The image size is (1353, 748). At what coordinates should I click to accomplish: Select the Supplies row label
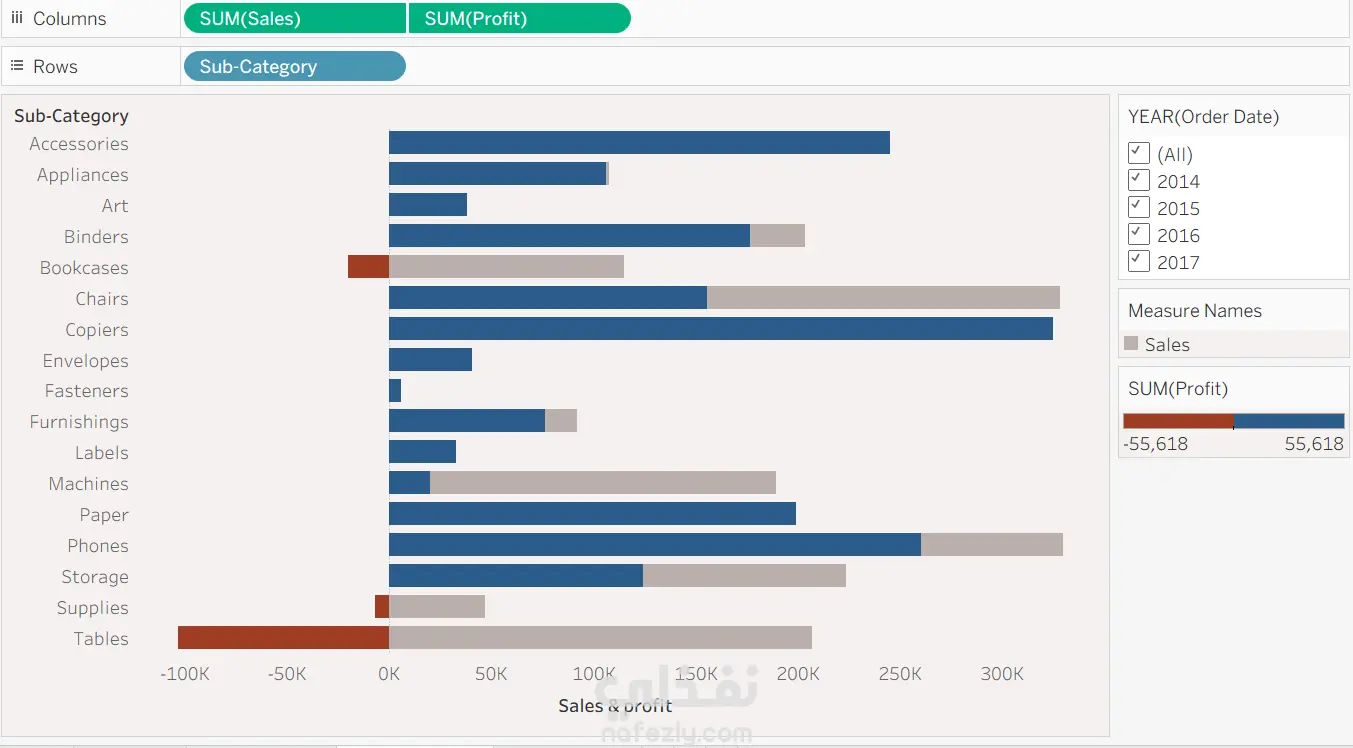coord(93,608)
